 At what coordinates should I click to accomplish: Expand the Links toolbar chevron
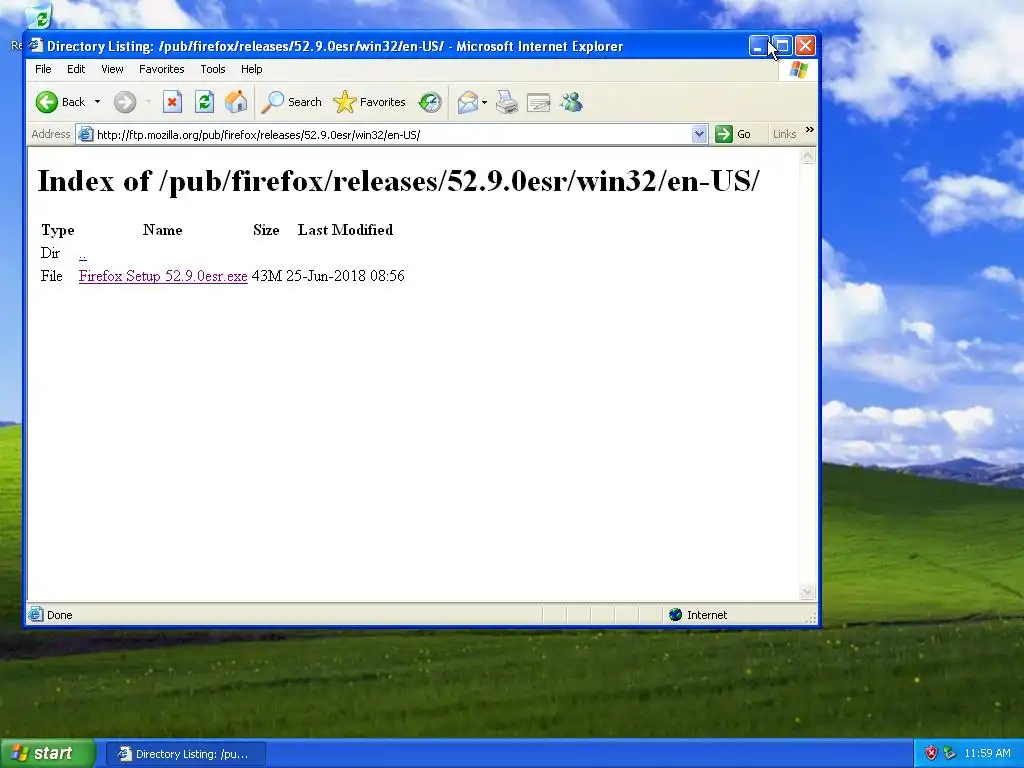[810, 130]
